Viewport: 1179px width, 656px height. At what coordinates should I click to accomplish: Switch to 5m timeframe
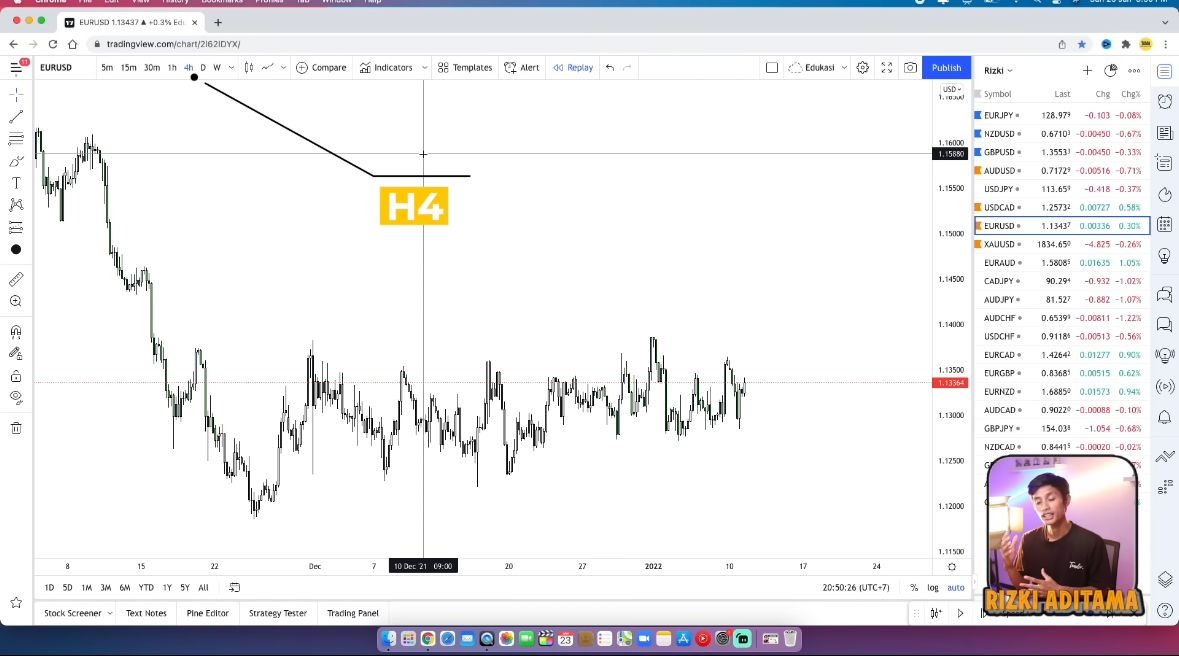point(107,68)
